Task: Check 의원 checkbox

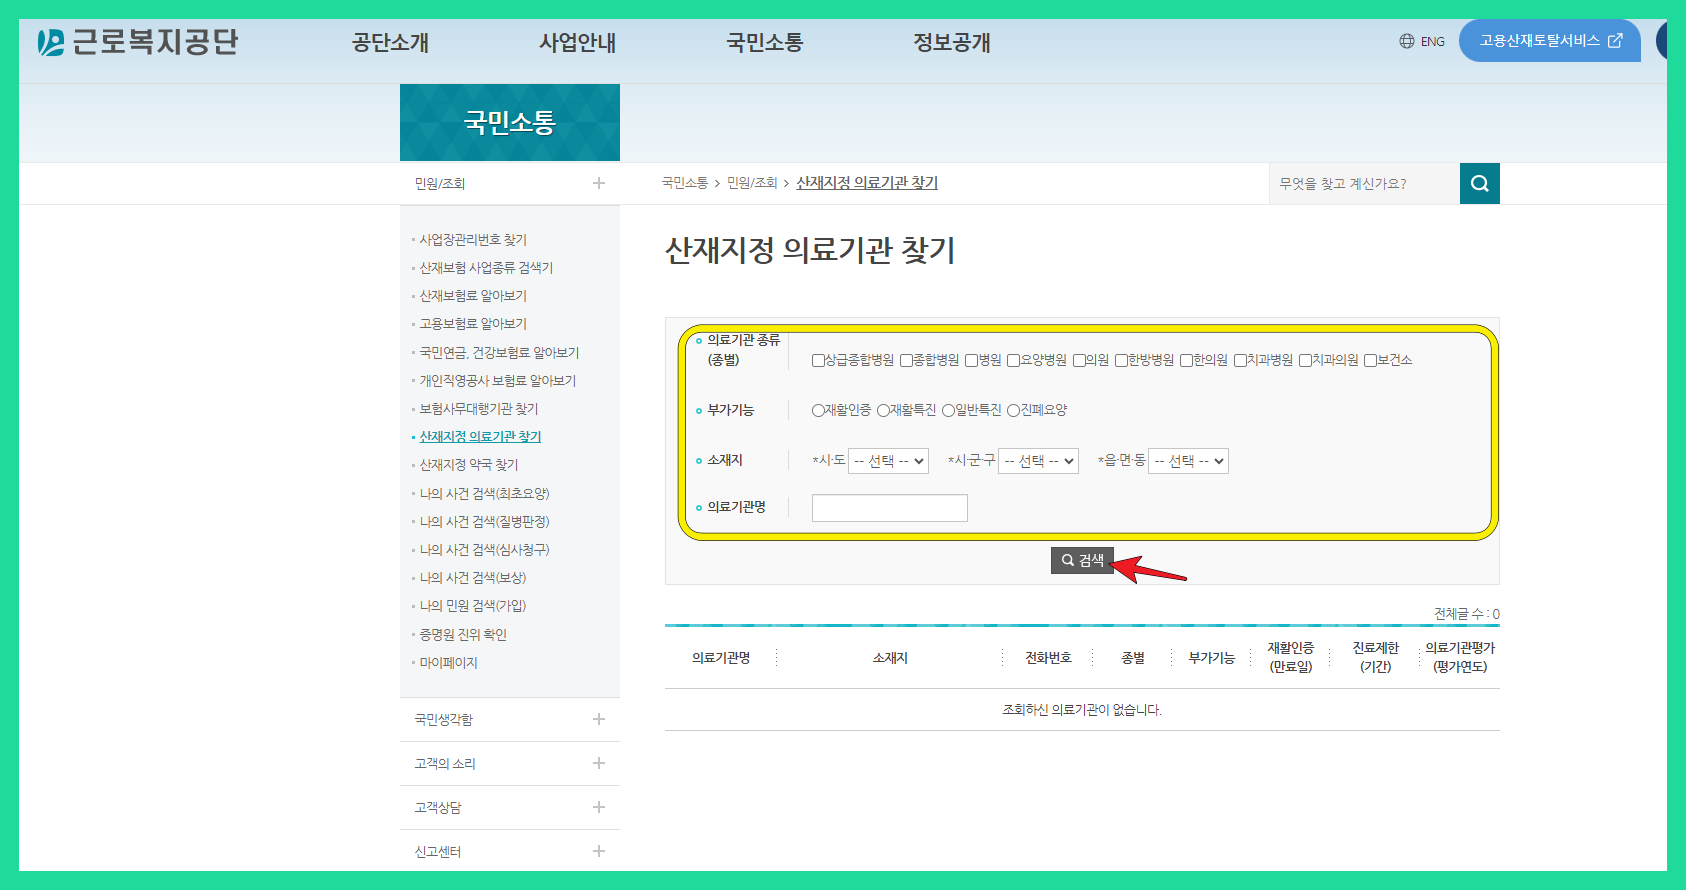Action: point(1079,360)
